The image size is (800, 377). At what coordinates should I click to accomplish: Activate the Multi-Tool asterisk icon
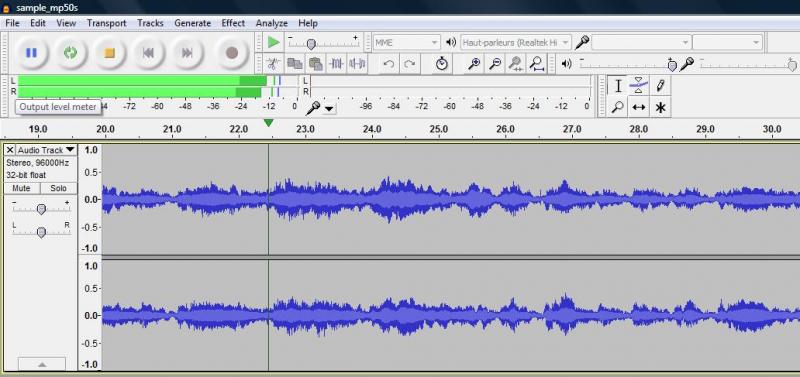[660, 107]
